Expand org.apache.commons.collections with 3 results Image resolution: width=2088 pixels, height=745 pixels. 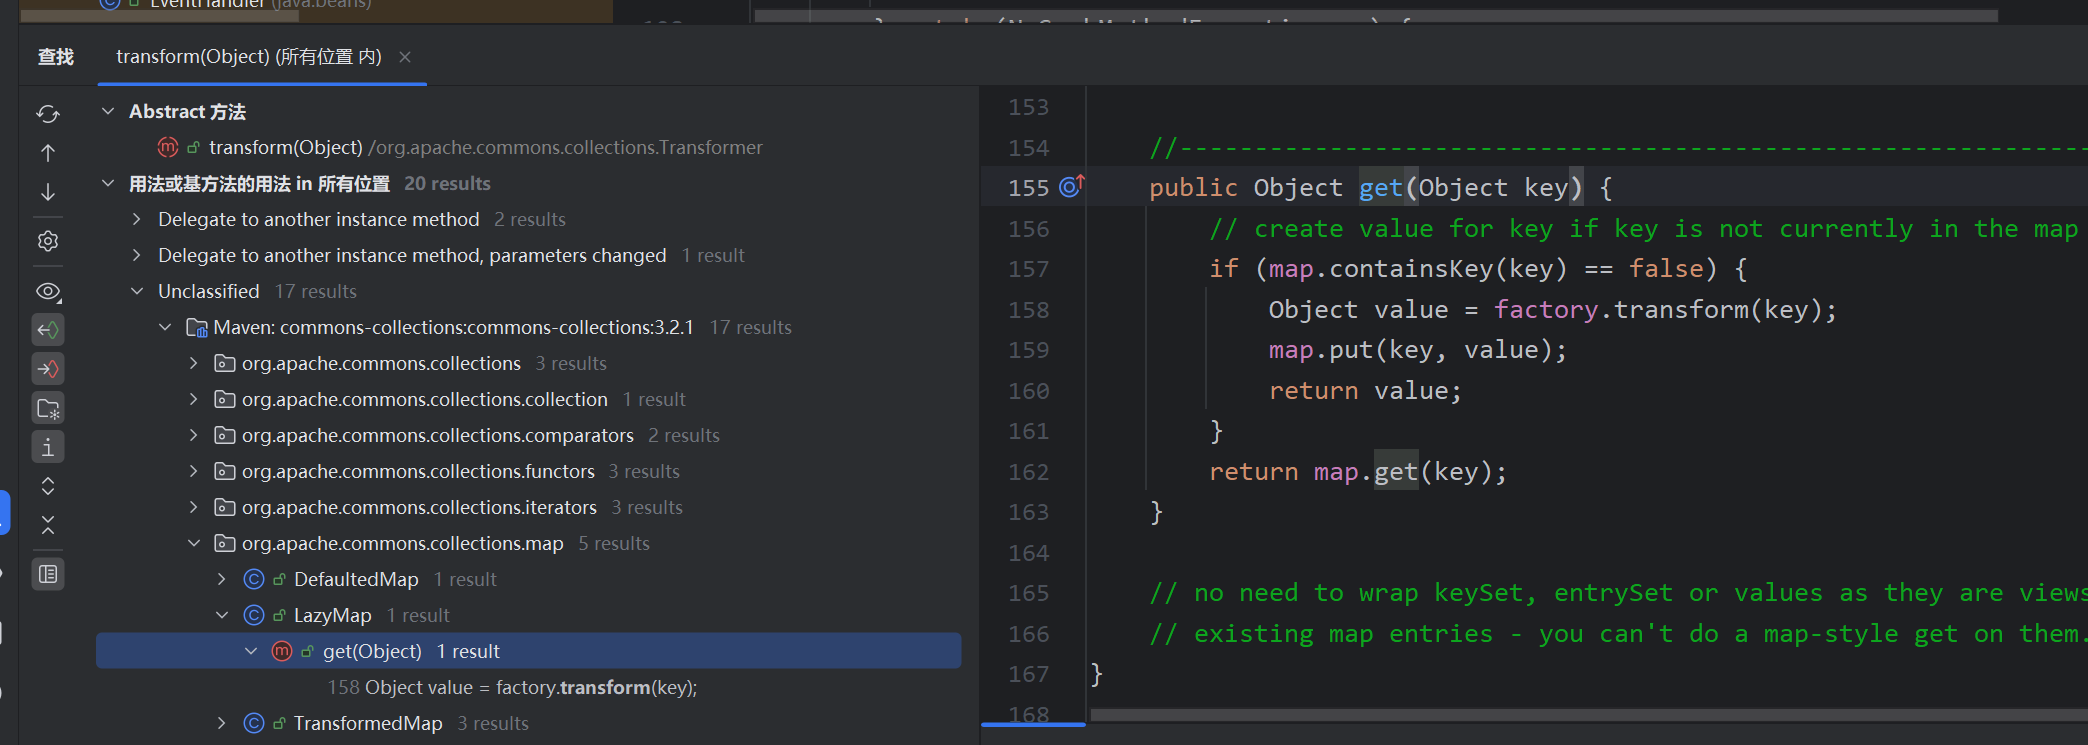pyautogui.click(x=194, y=363)
